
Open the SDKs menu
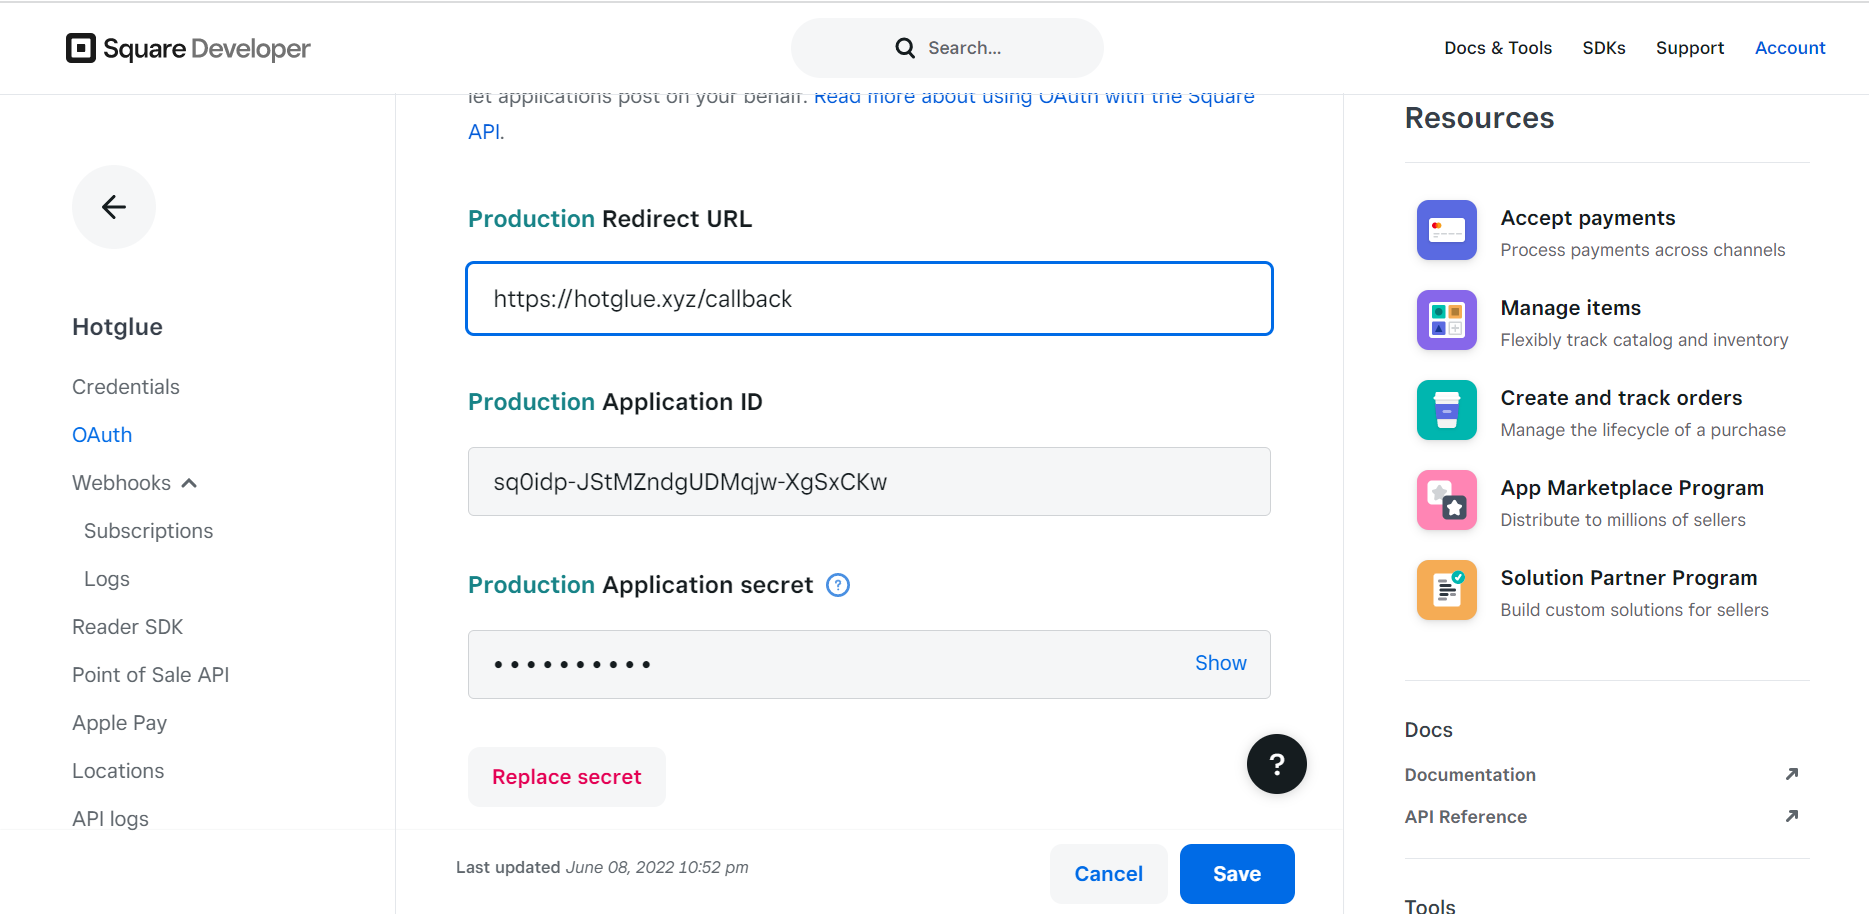(1604, 48)
